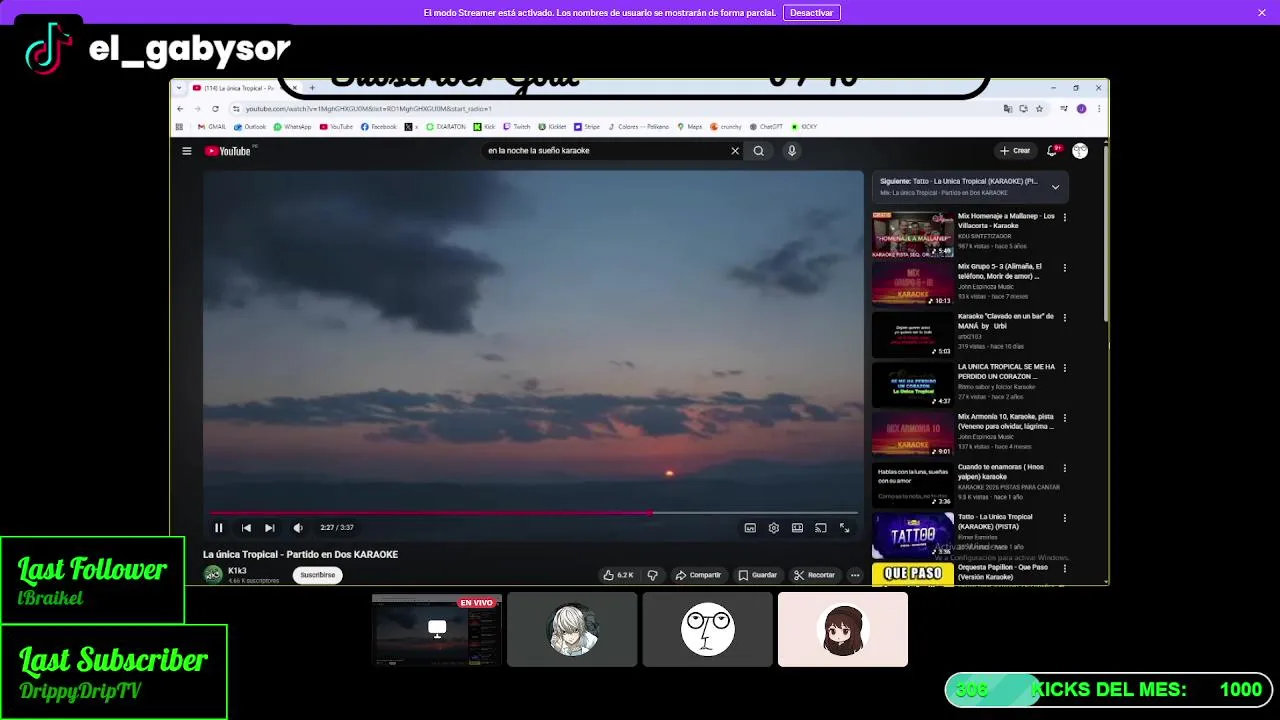The height and width of the screenshot is (720, 1280).
Task: Click the browser address bar URL
Action: (x=368, y=108)
